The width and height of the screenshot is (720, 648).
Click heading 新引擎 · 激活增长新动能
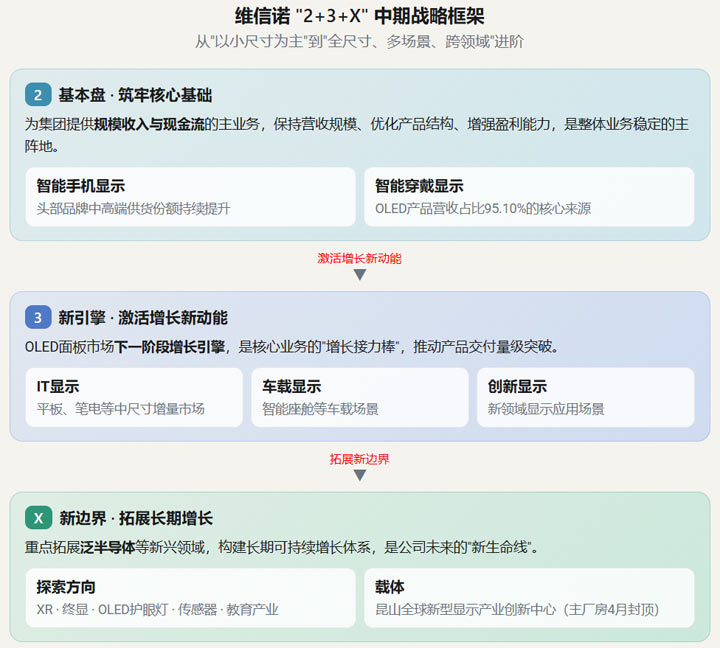pos(143,317)
